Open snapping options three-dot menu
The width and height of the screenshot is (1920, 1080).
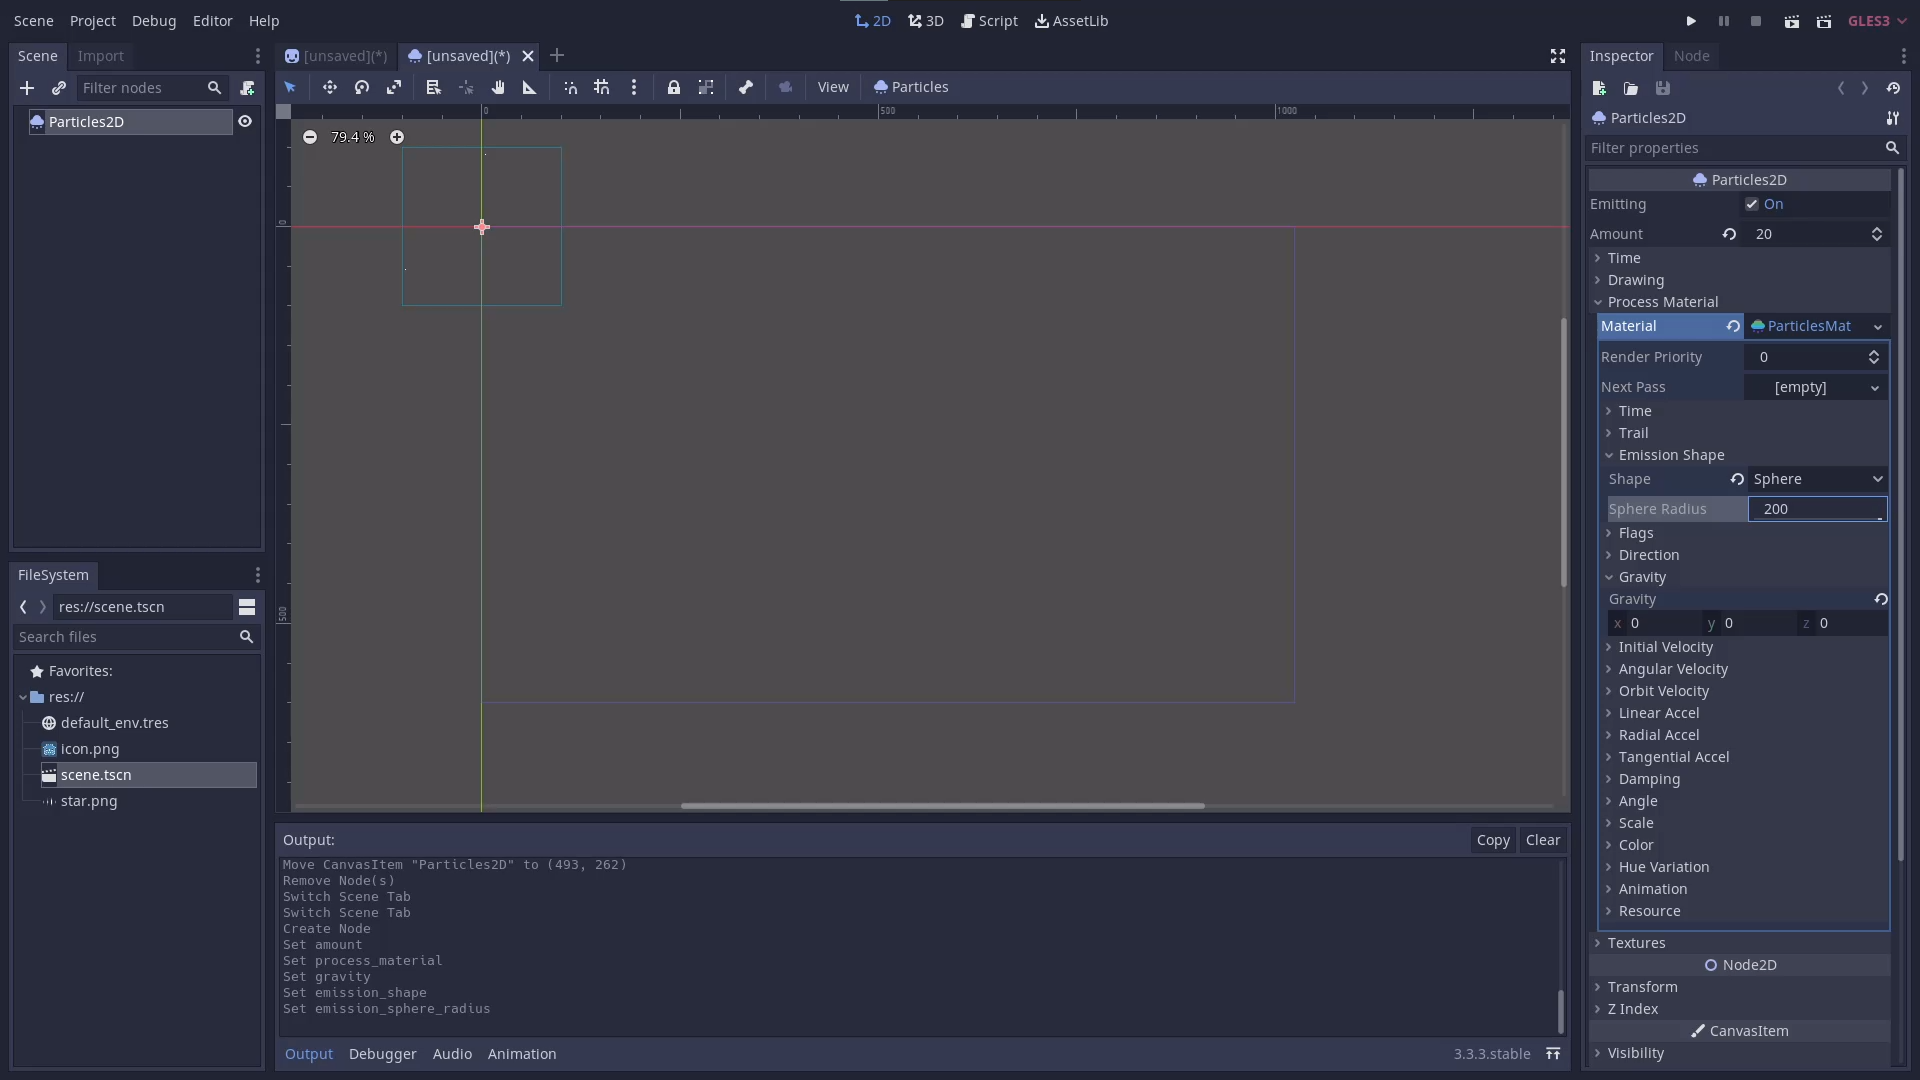click(x=634, y=87)
